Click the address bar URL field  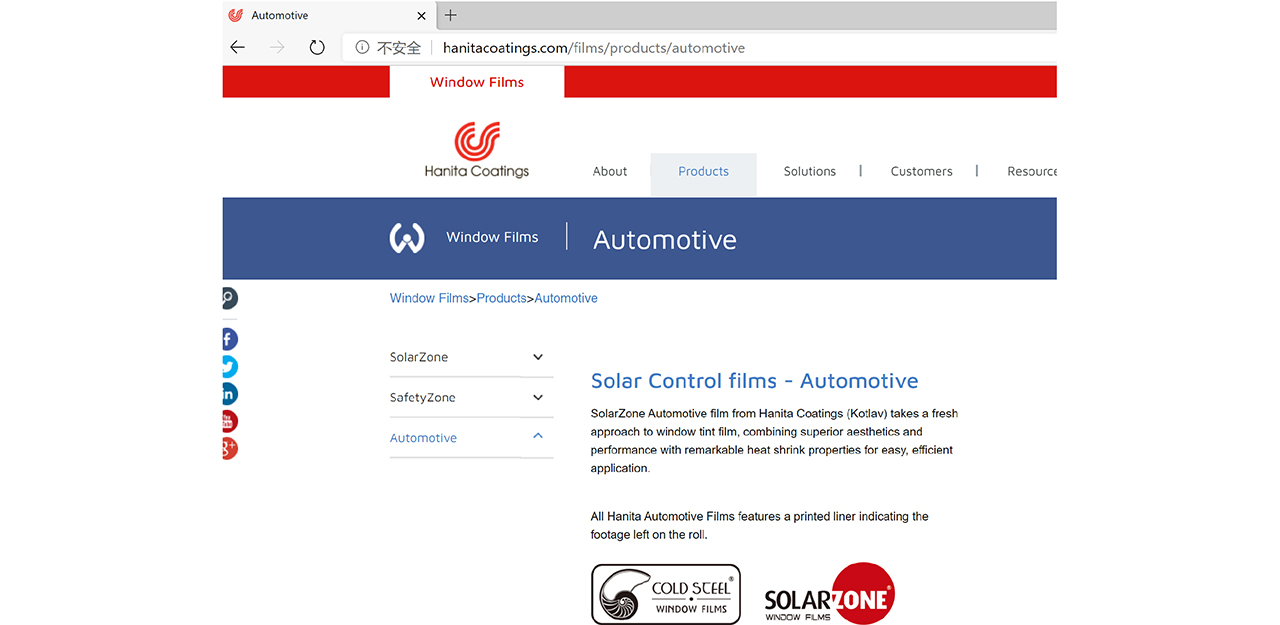(x=700, y=48)
